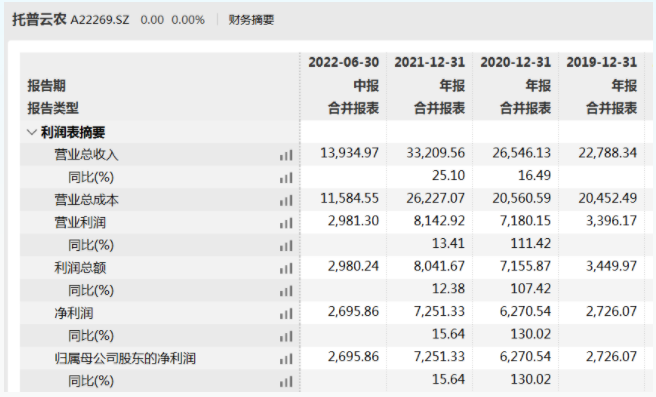Click chart icon next to 净利润

click(x=286, y=313)
